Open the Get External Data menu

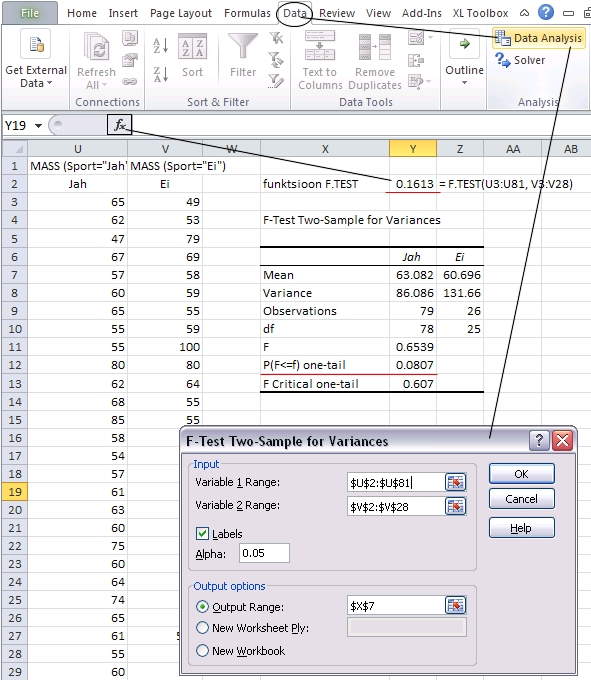coord(36,59)
